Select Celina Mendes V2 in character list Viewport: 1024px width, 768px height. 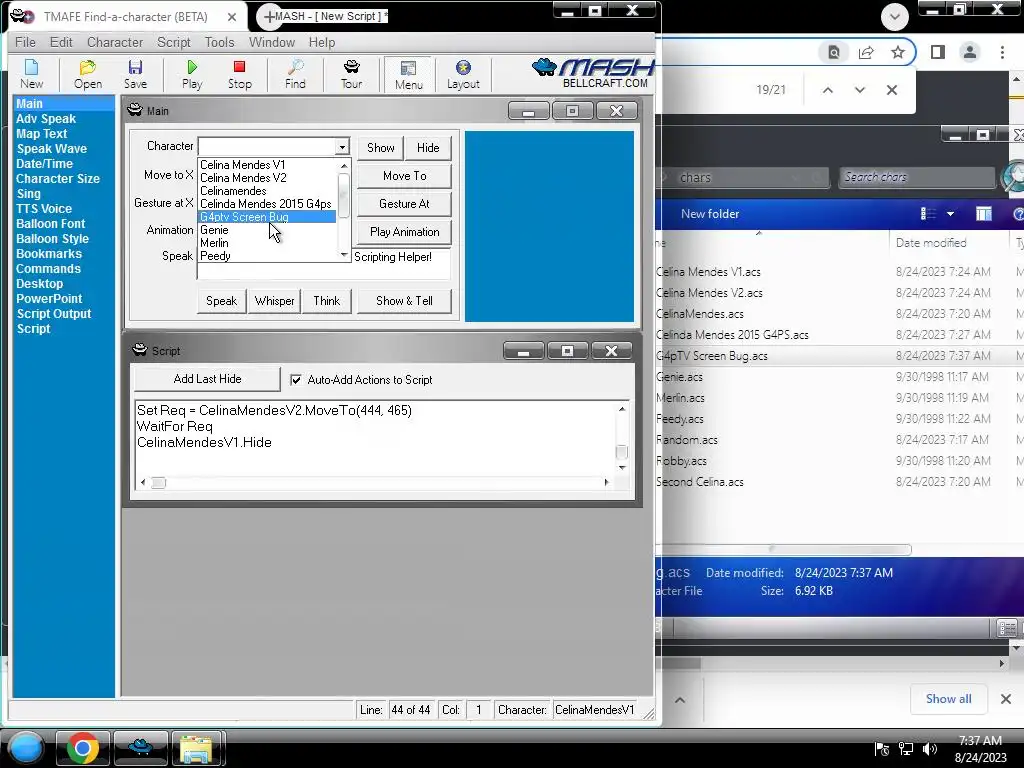pyautogui.click(x=267, y=178)
